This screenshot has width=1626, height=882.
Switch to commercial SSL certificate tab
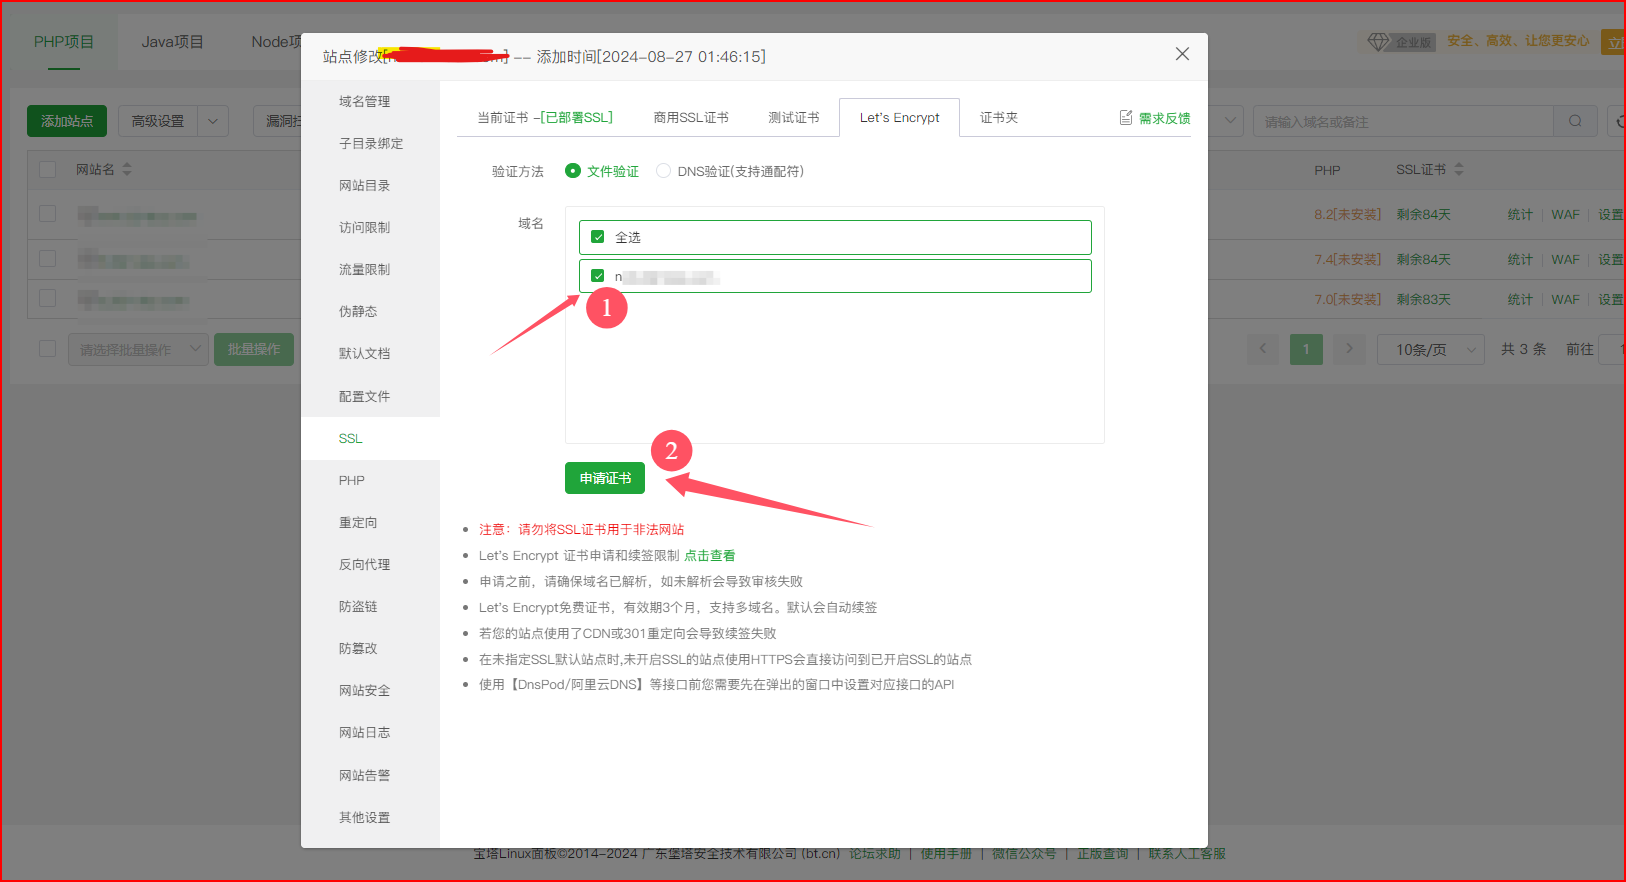coord(691,118)
